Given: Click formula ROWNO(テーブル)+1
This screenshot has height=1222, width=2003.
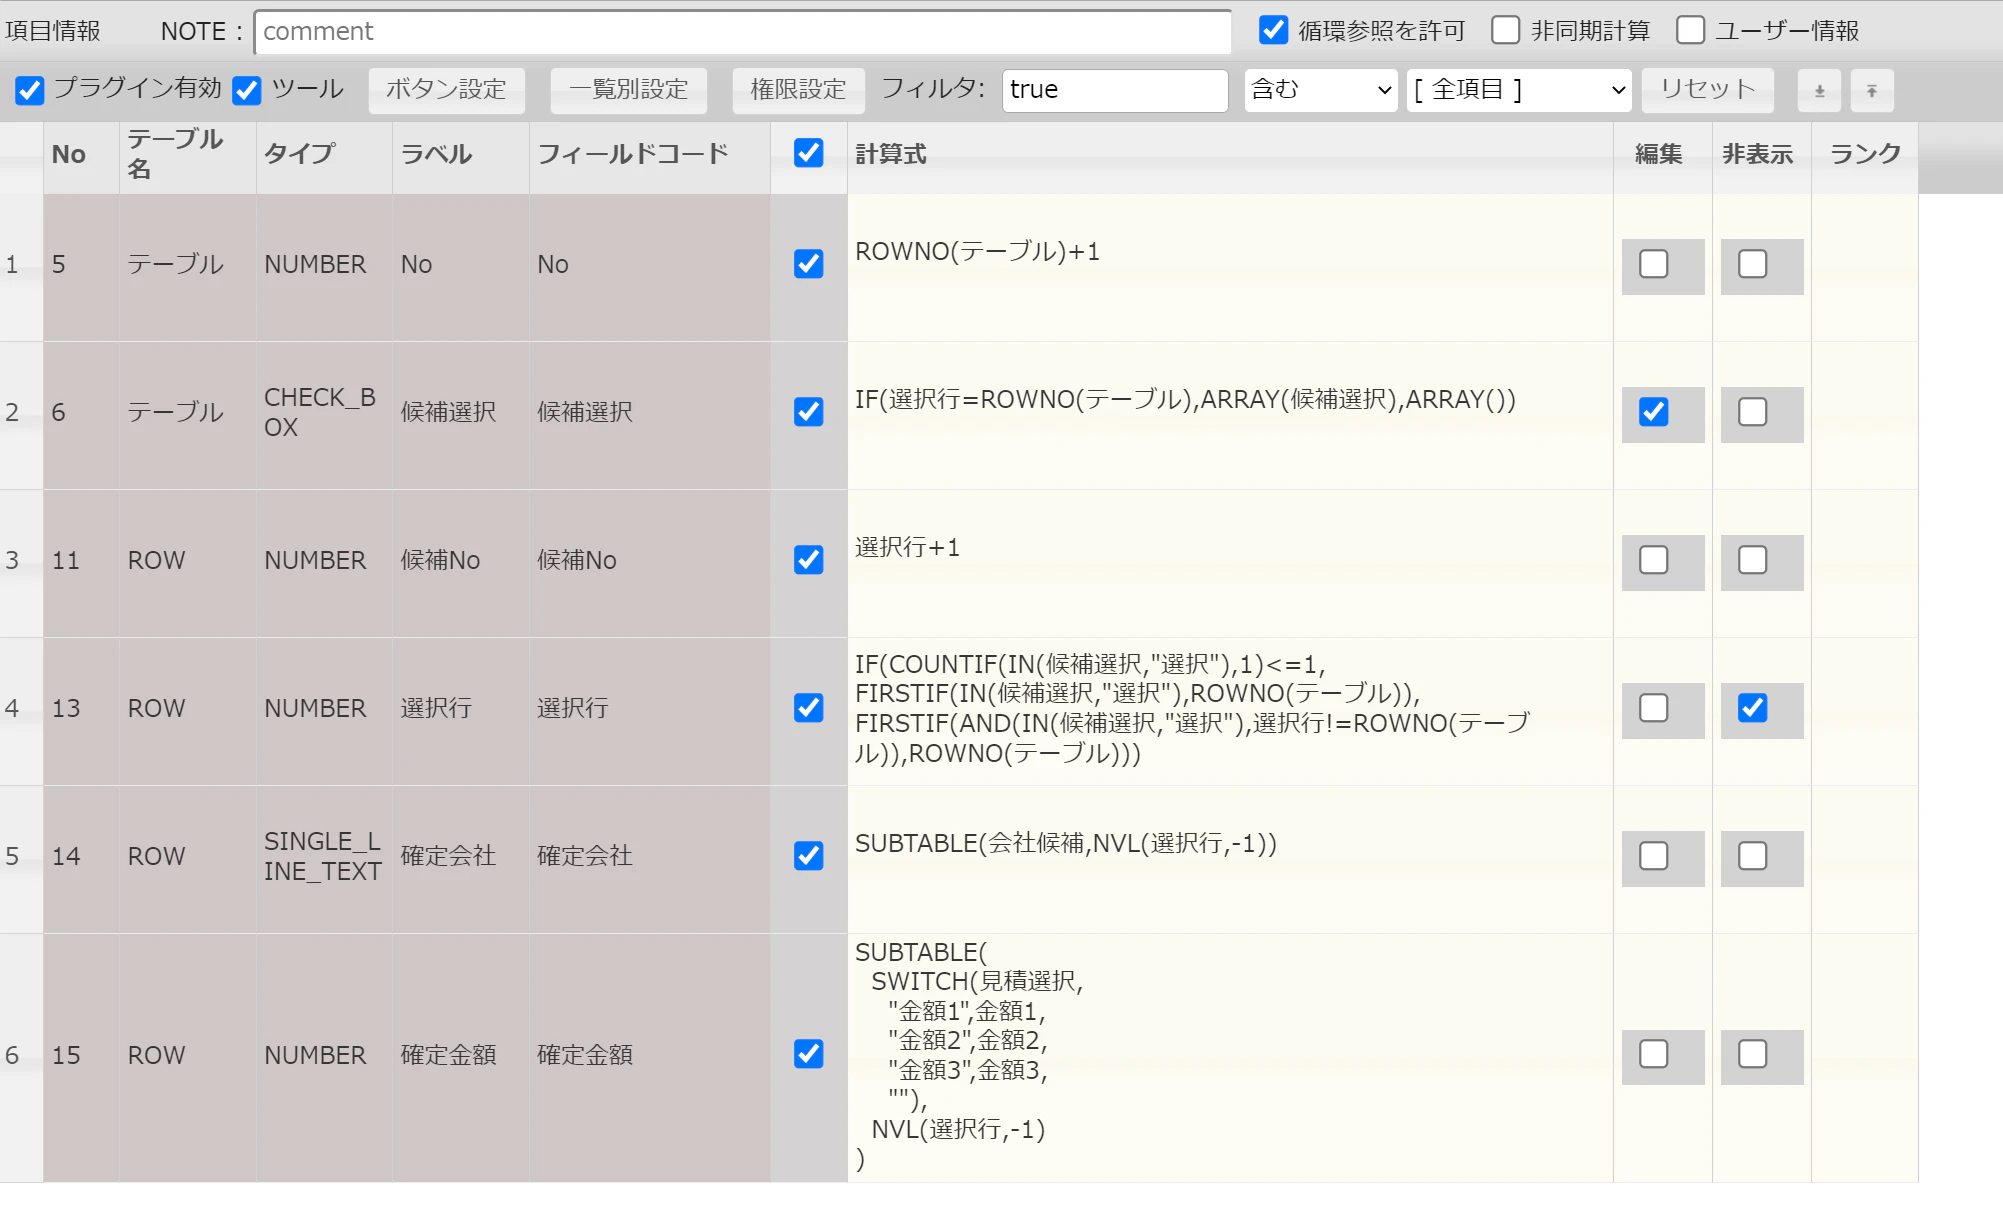Looking at the screenshot, I should [977, 252].
